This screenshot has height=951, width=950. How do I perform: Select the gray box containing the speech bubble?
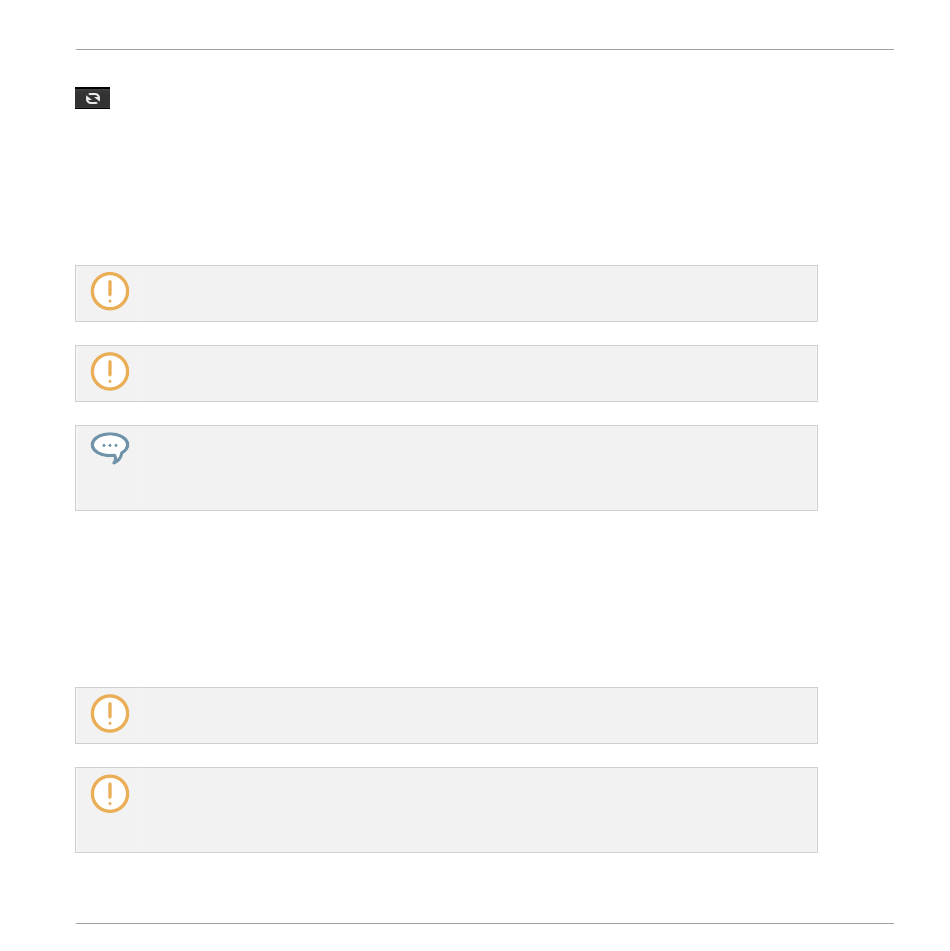click(446, 468)
